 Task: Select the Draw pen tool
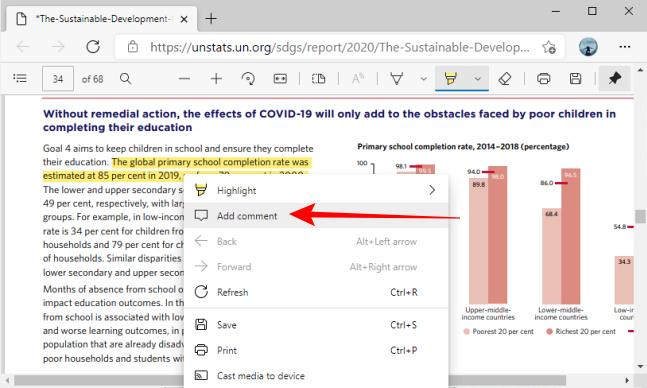pos(397,78)
